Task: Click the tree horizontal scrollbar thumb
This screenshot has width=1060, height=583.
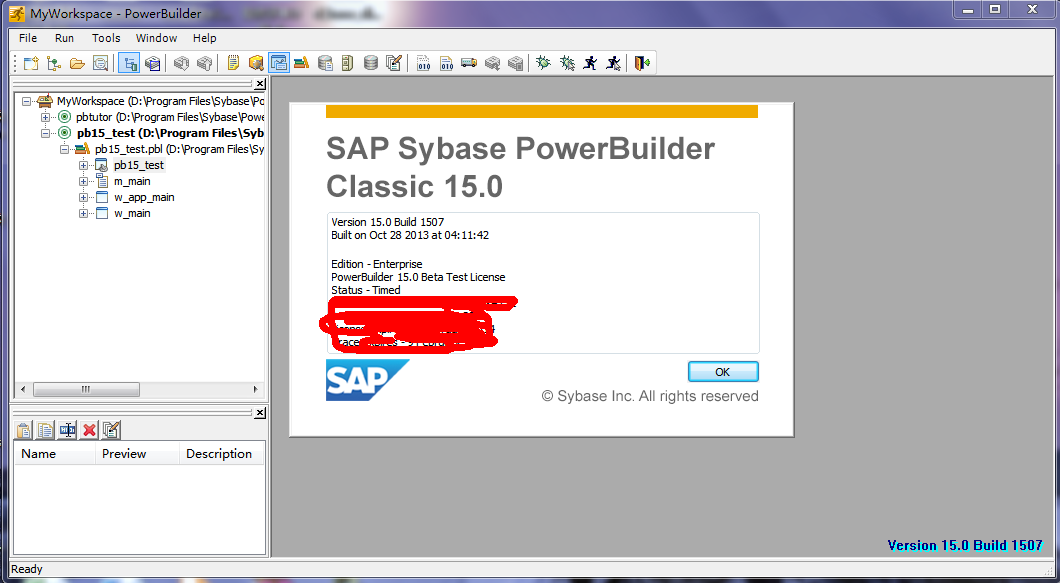Action: point(86,390)
